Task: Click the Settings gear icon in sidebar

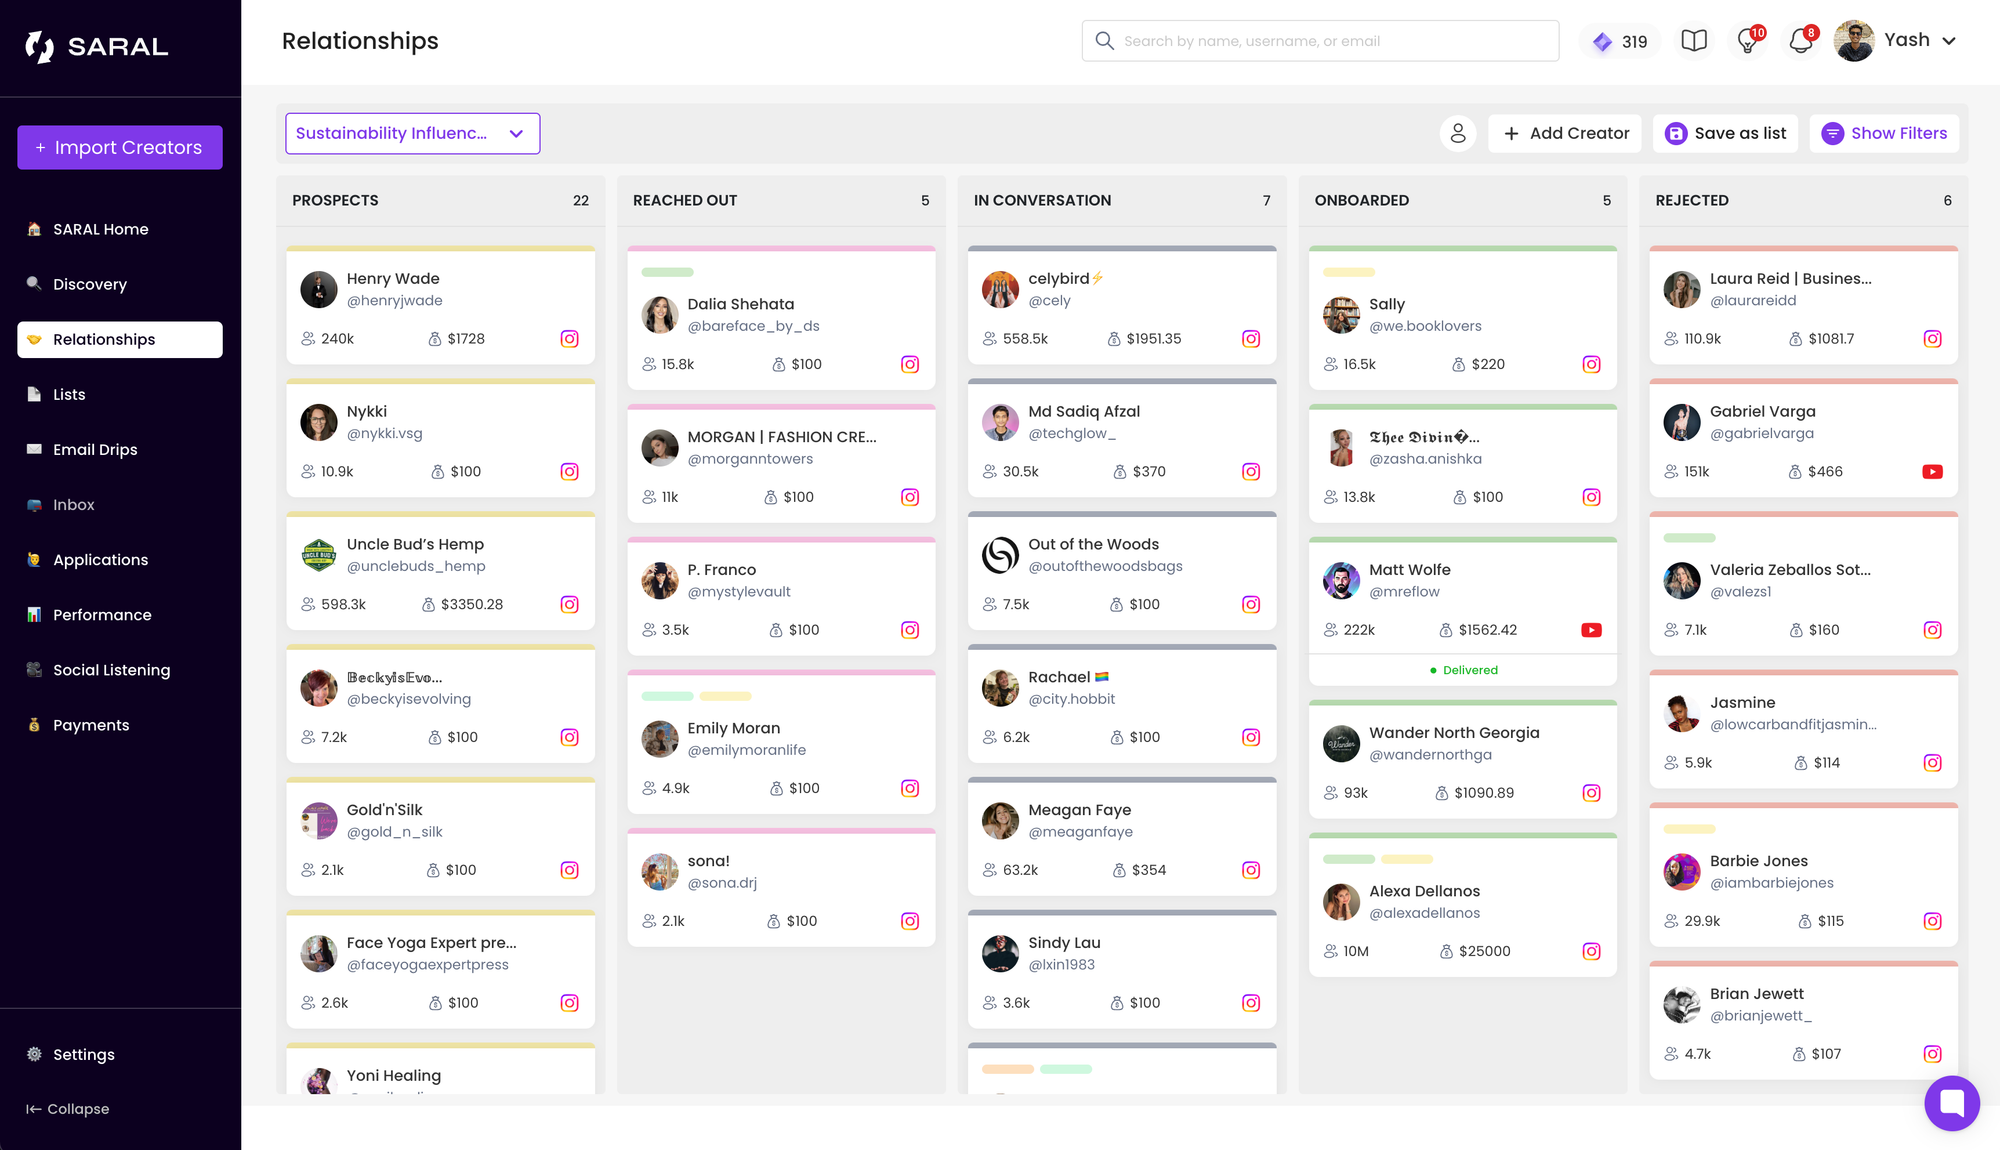Action: tap(34, 1054)
